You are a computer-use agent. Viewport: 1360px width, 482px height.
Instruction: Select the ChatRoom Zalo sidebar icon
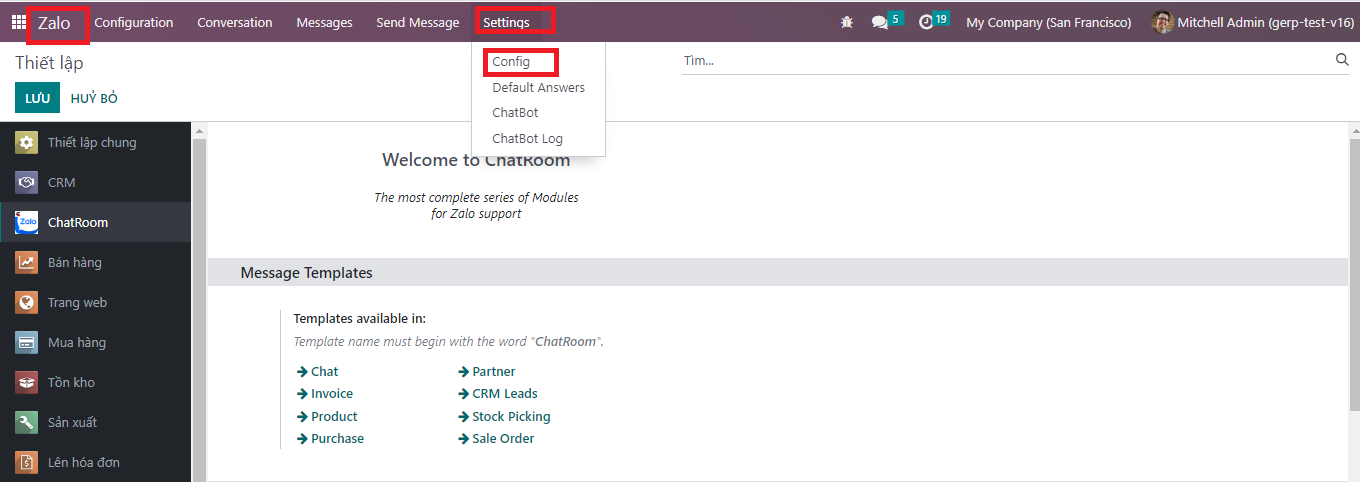pyautogui.click(x=27, y=222)
